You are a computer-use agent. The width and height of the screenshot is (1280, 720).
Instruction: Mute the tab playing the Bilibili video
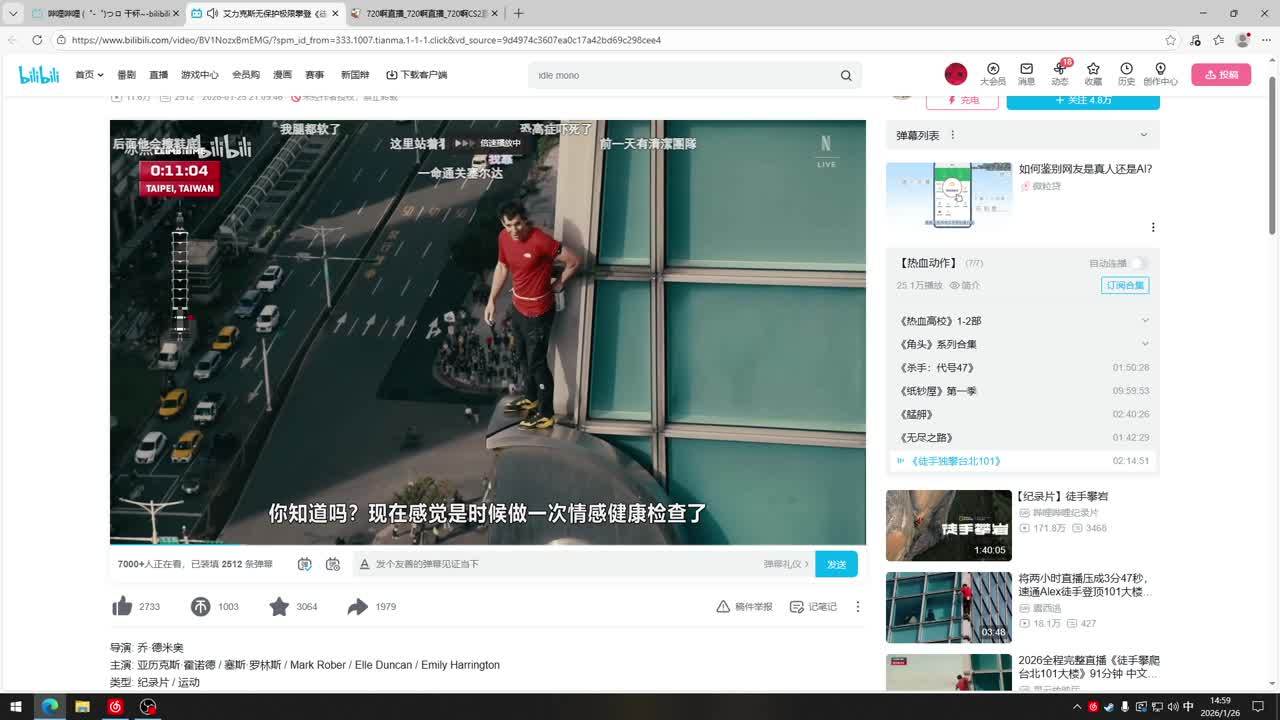[212, 14]
